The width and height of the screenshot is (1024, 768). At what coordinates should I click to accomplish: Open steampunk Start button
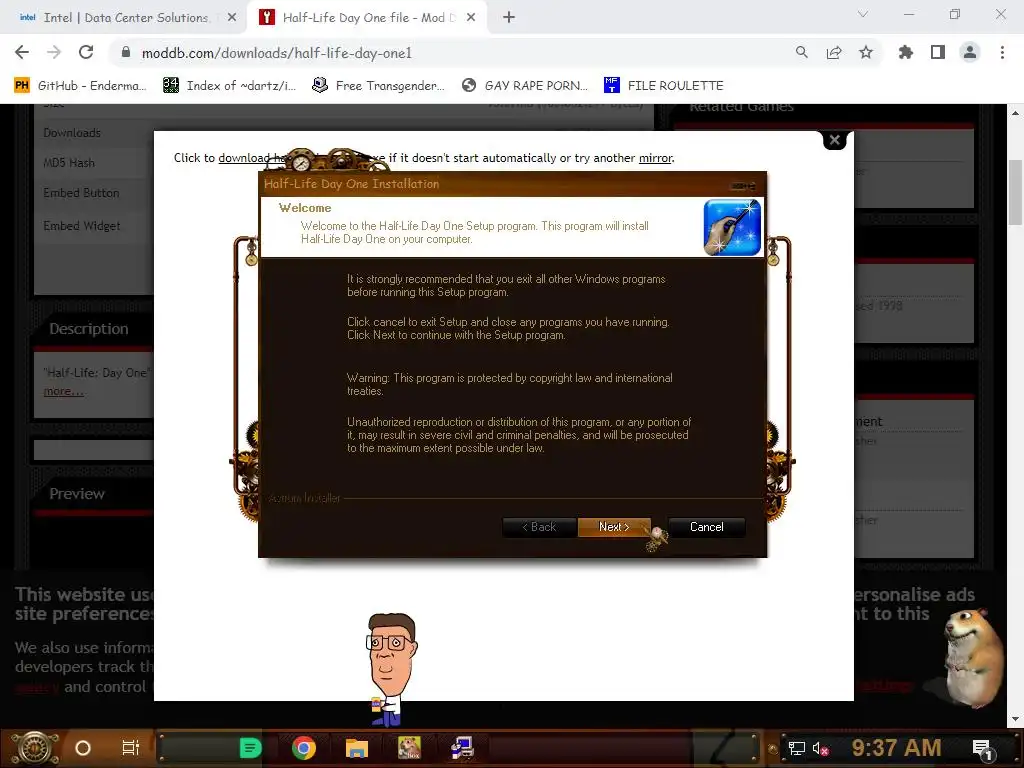click(35, 748)
